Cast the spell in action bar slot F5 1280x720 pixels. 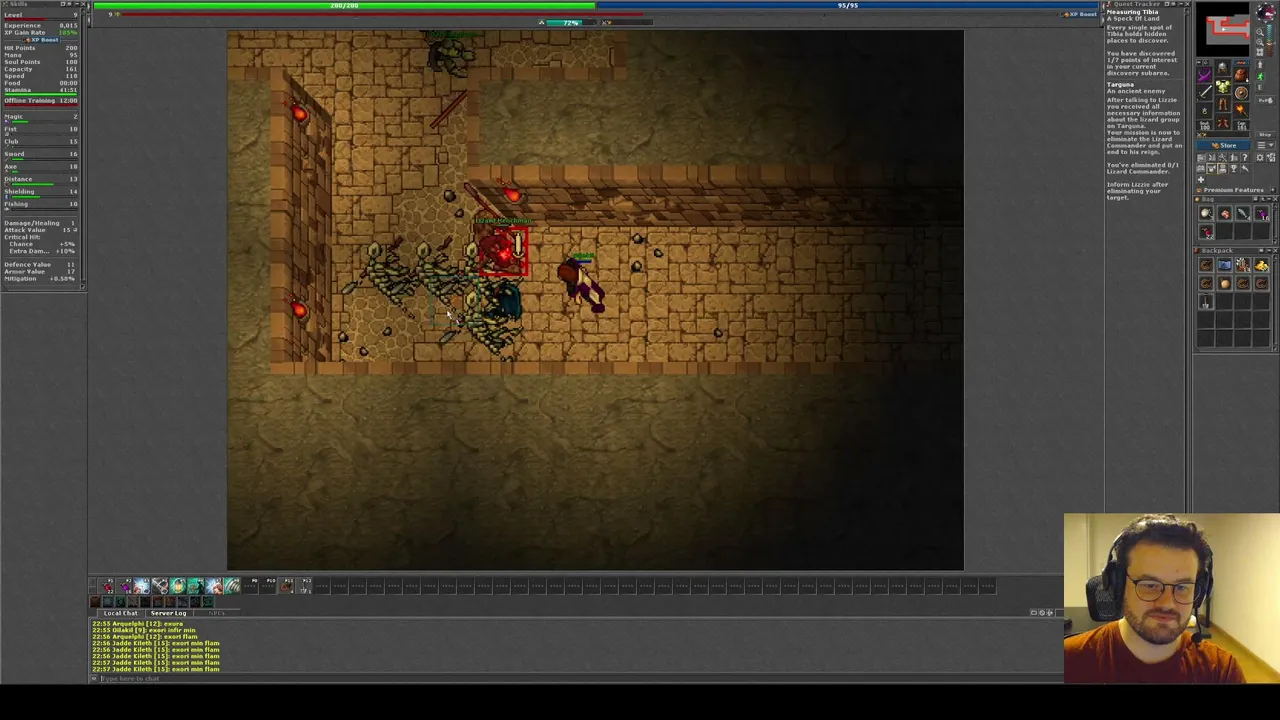point(177,586)
